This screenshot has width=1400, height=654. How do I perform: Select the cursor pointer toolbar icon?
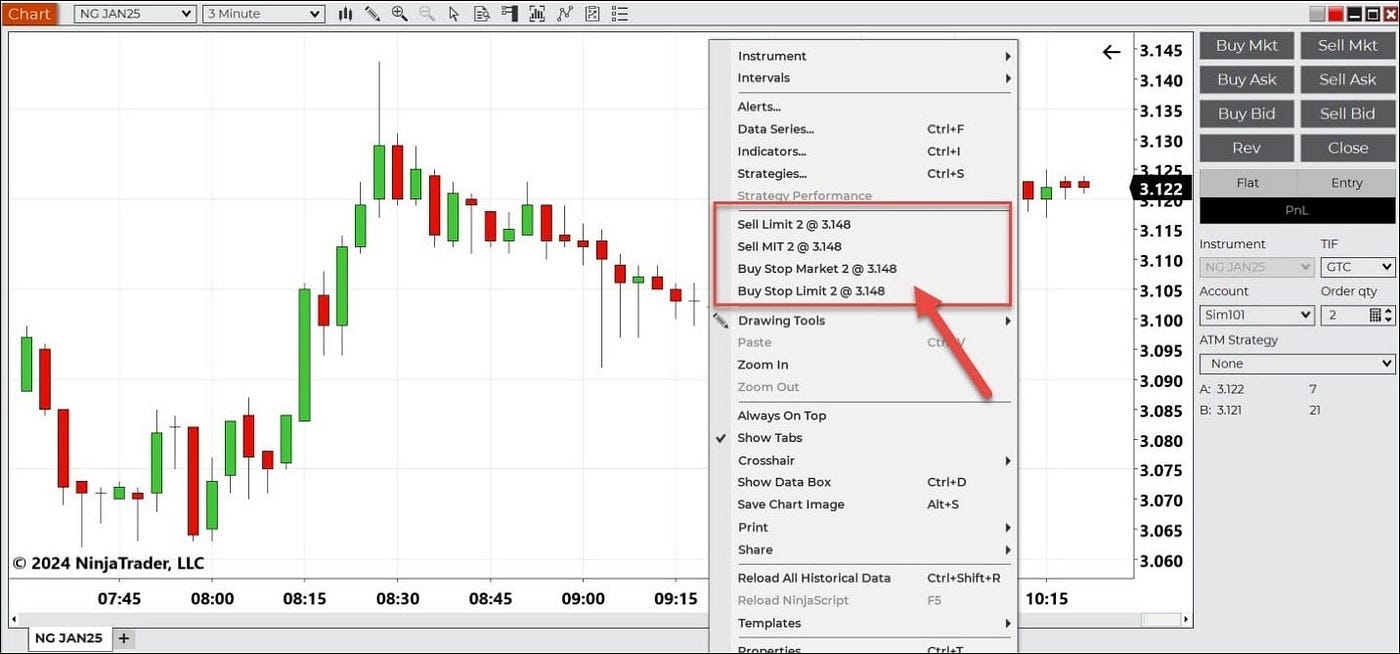(x=454, y=14)
